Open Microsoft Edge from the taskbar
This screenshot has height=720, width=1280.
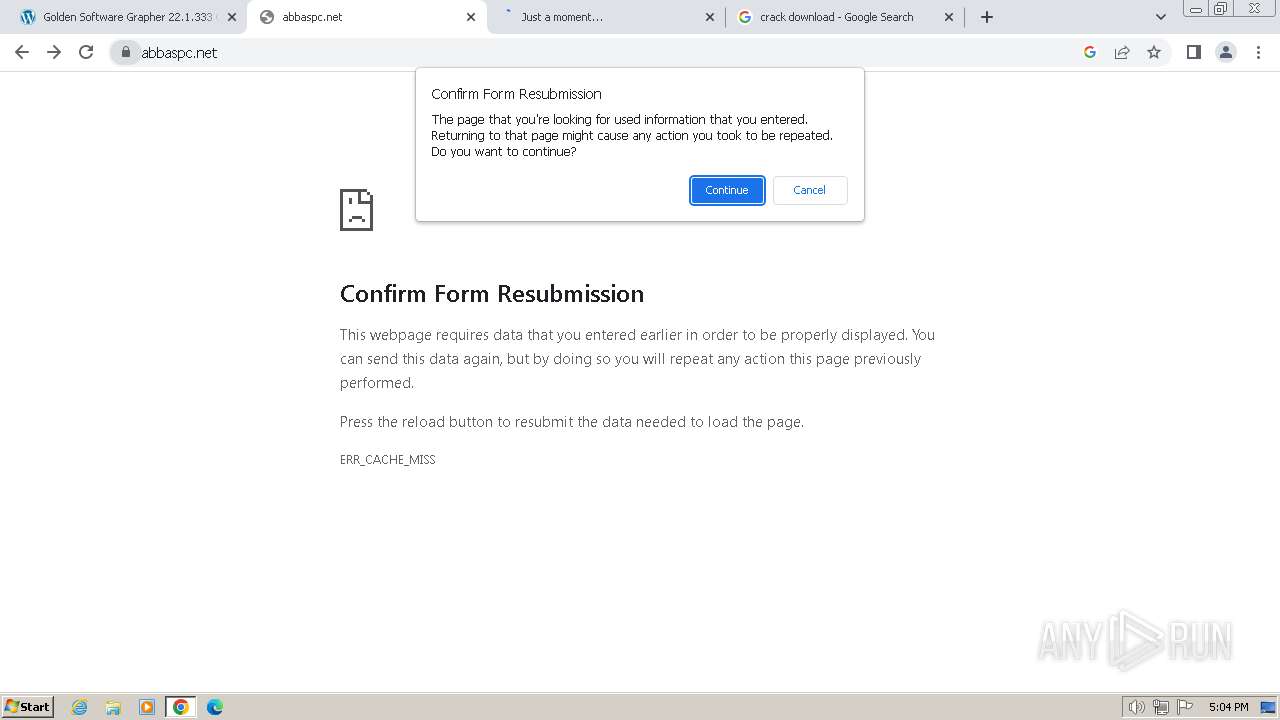215,707
